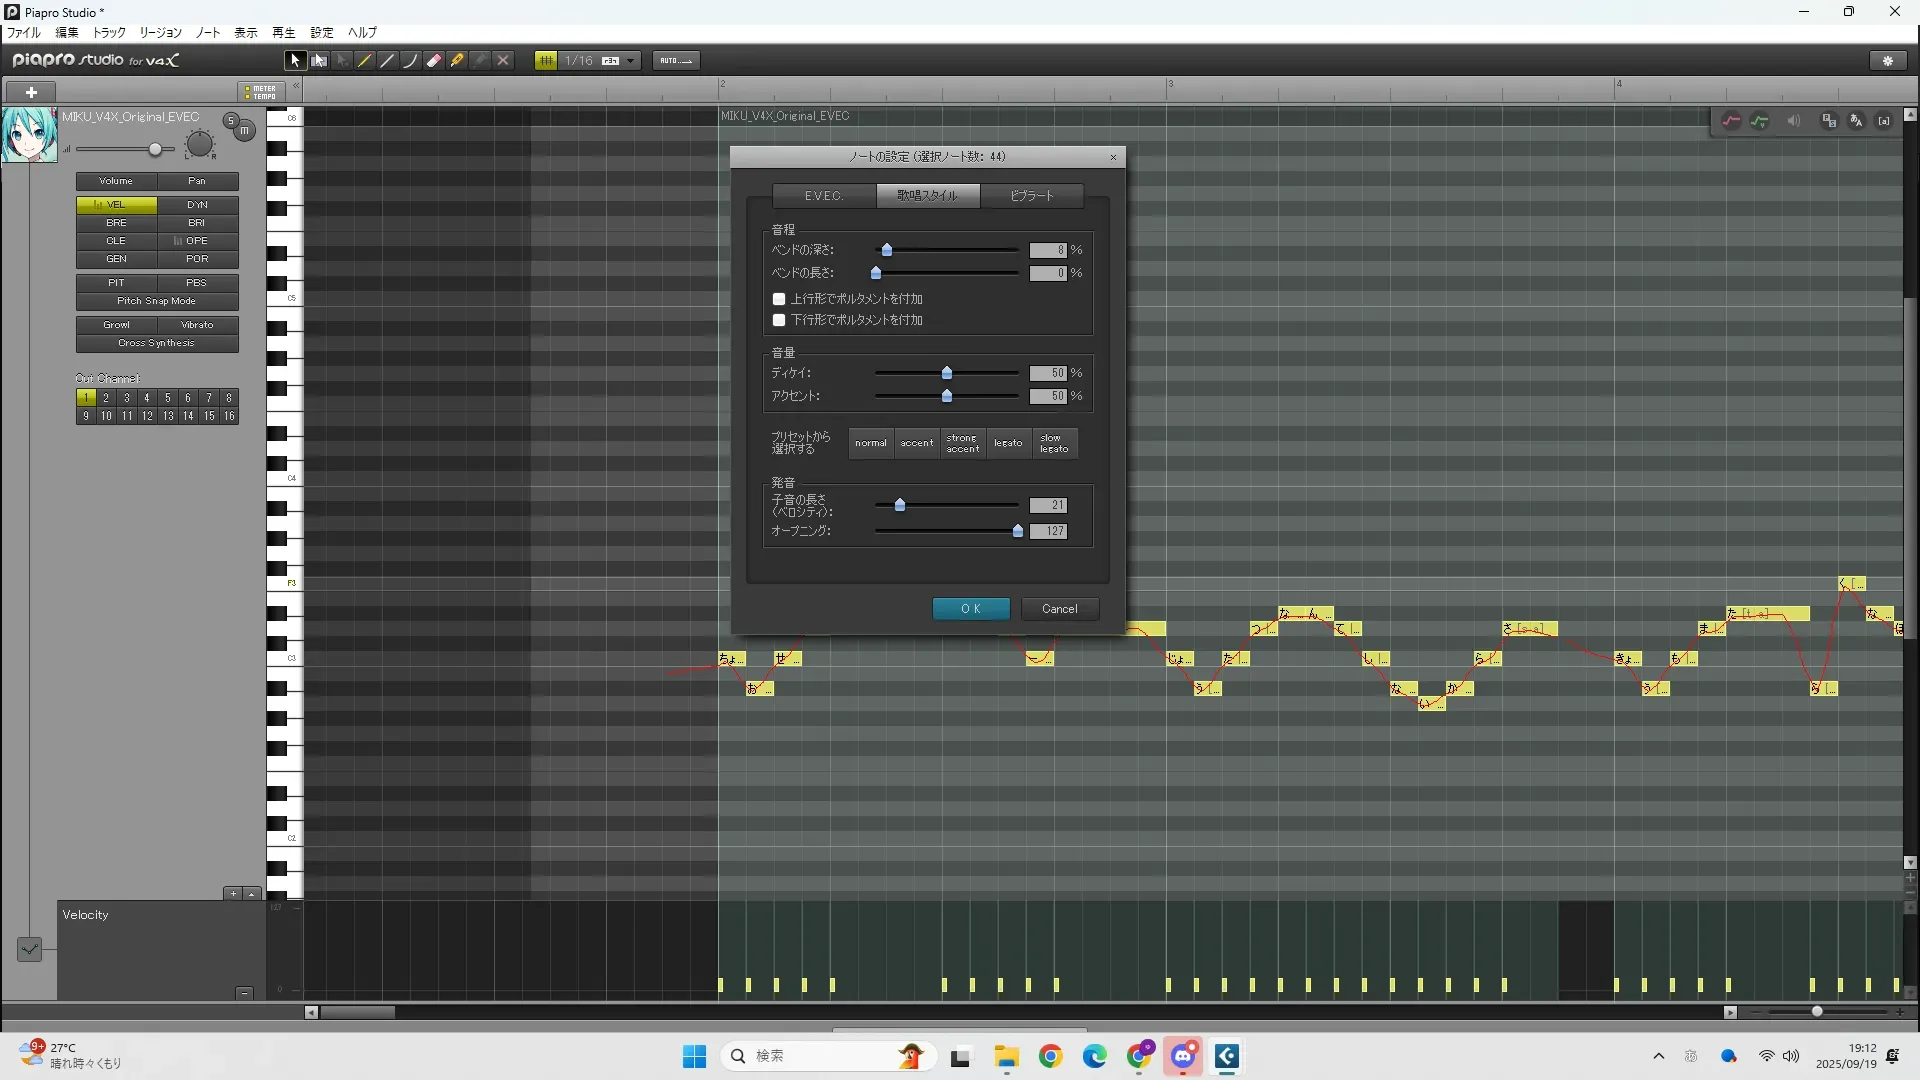Image resolution: width=1920 pixels, height=1080 pixels.
Task: Enable 上行形でポルタメントを付加 checkbox
Action: coord(779,299)
